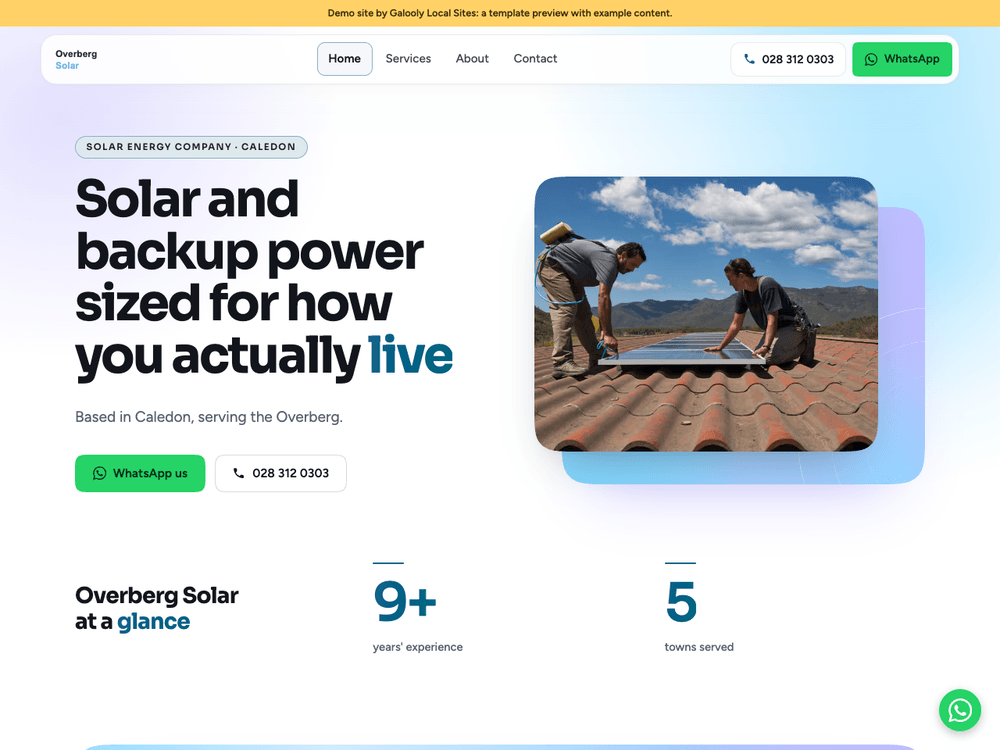The height and width of the screenshot is (750, 1000).
Task: Click the green WhatsApp us button
Action: click(x=140, y=473)
